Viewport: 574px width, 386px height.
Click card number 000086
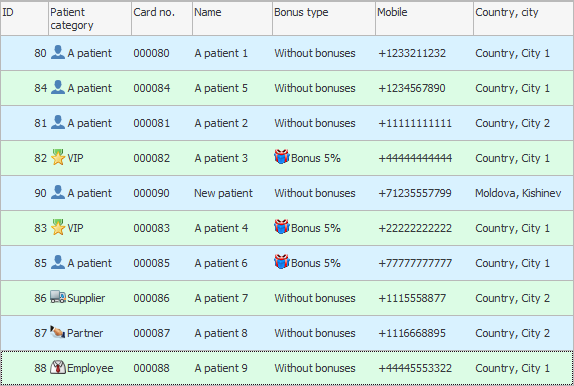pos(151,298)
